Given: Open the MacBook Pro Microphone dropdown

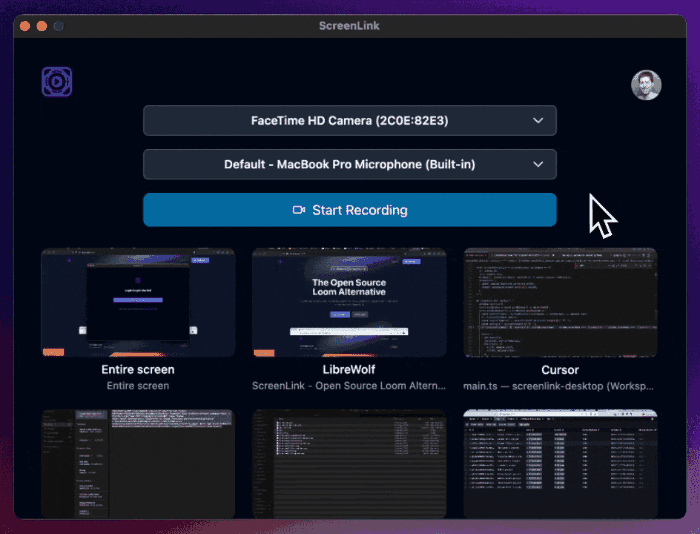Looking at the screenshot, I should pyautogui.click(x=350, y=164).
